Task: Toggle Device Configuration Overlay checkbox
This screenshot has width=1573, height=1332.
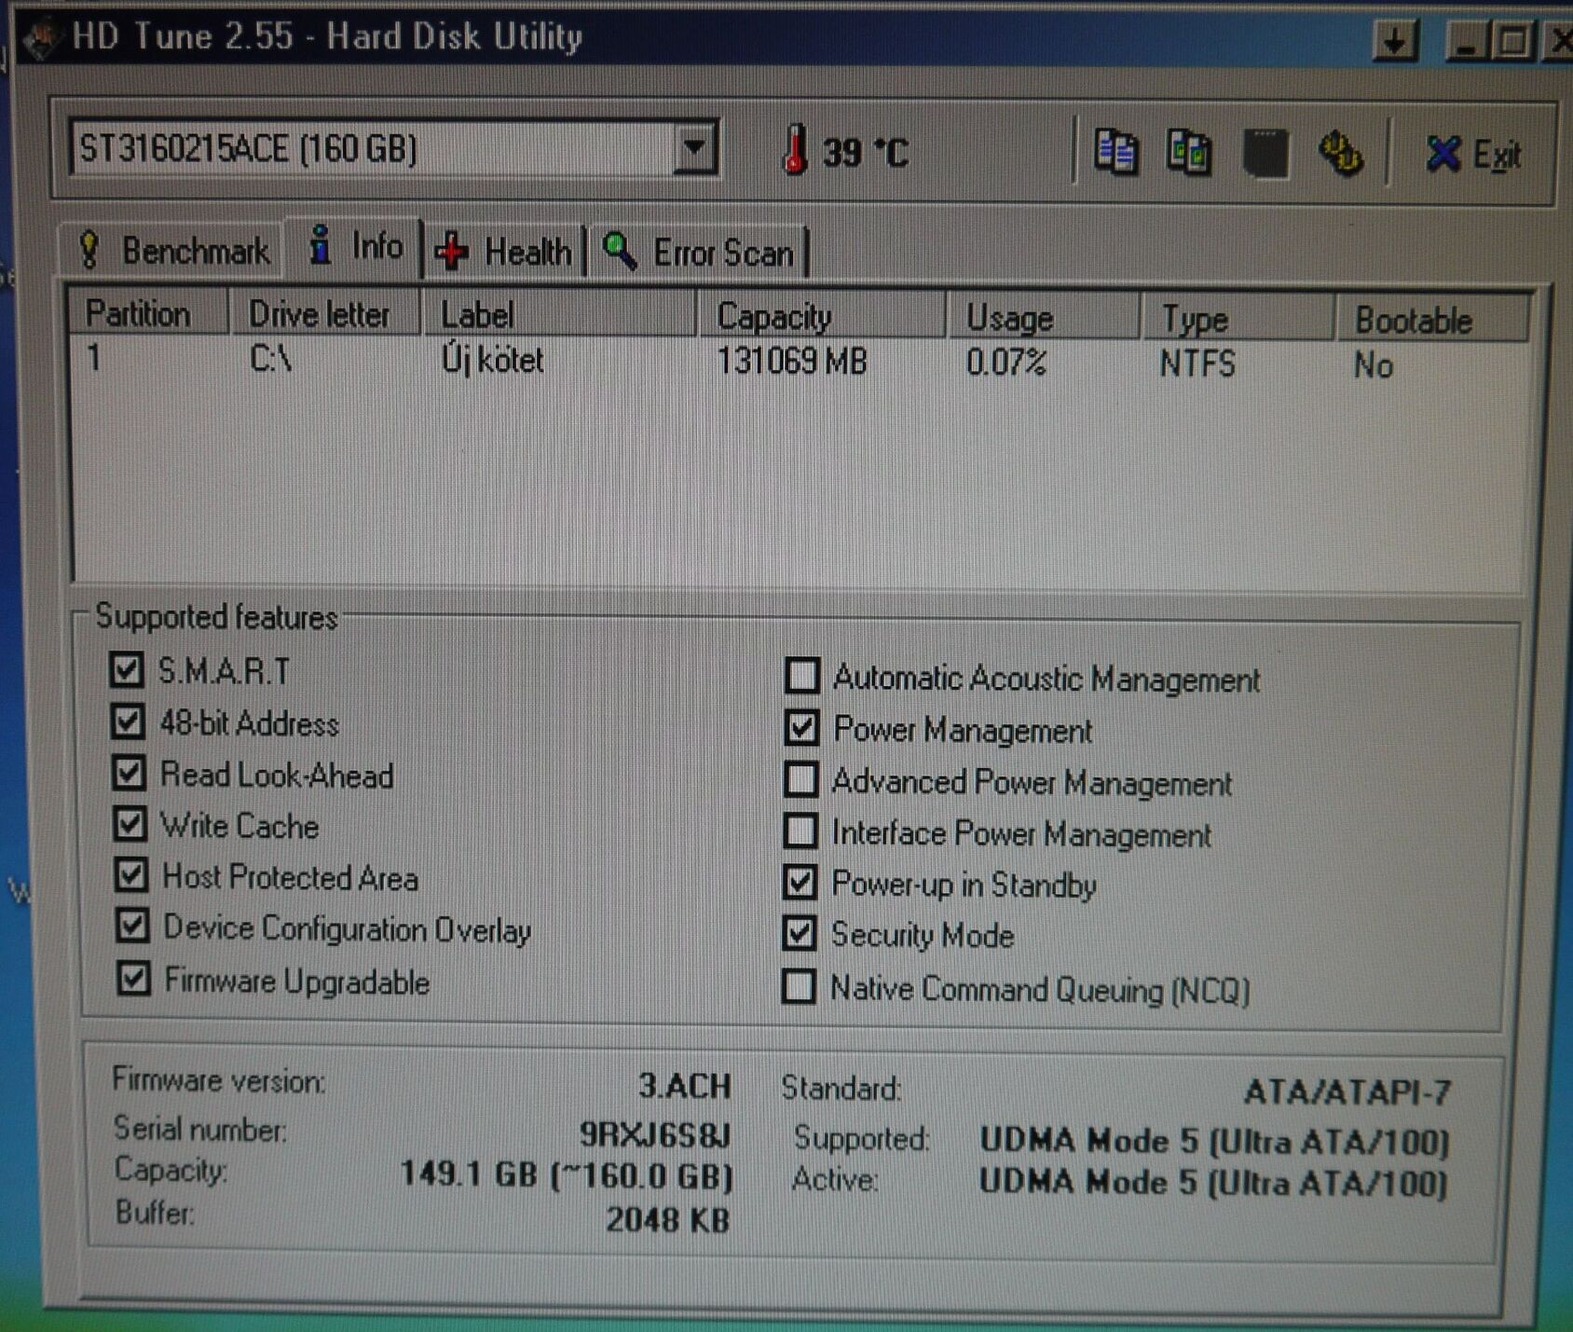Action: pyautogui.click(x=132, y=926)
